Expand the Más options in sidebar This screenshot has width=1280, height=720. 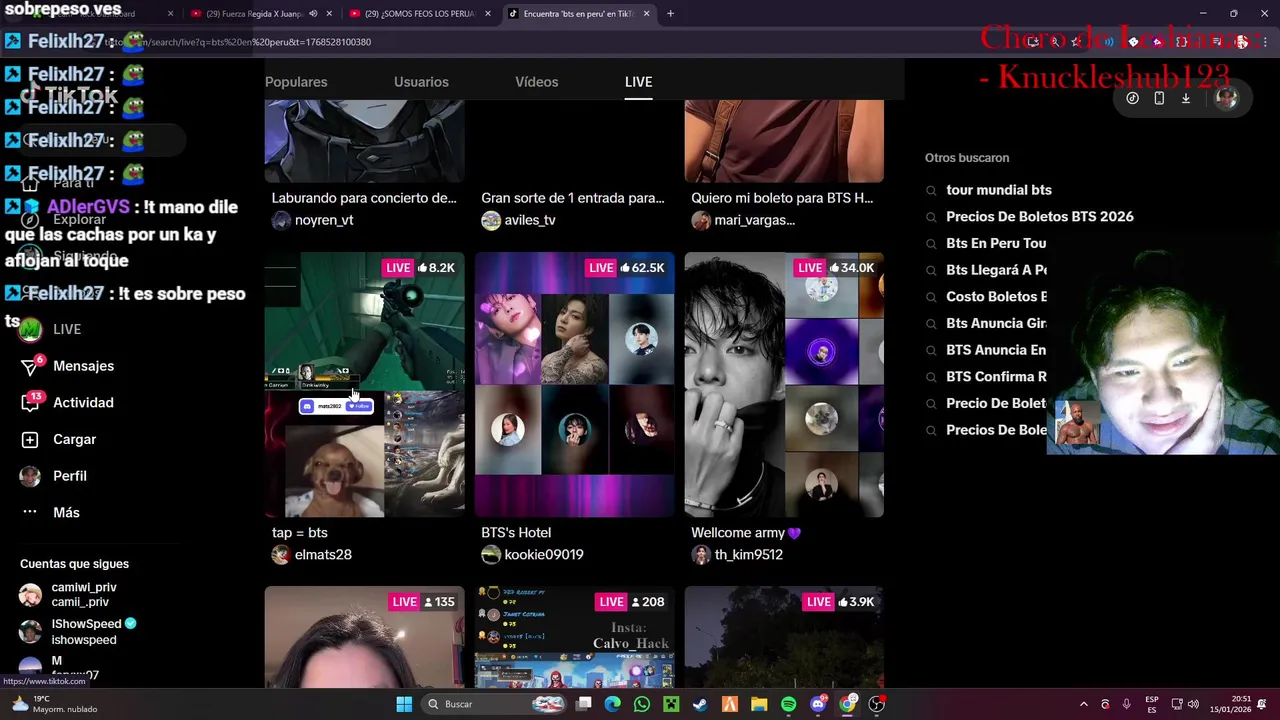(x=50, y=512)
